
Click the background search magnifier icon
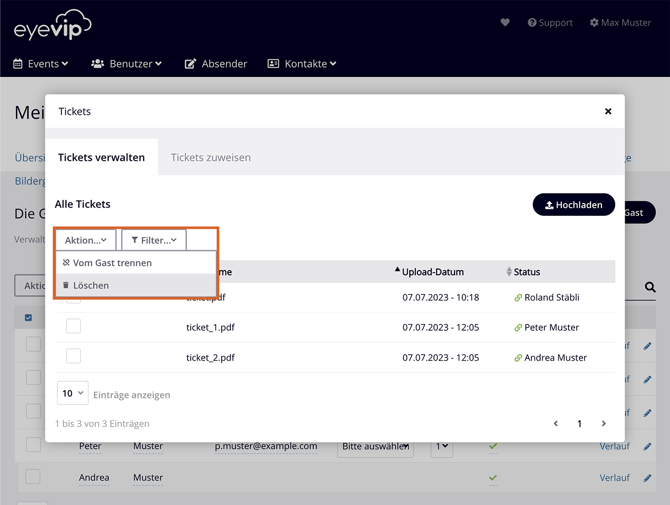tap(650, 287)
